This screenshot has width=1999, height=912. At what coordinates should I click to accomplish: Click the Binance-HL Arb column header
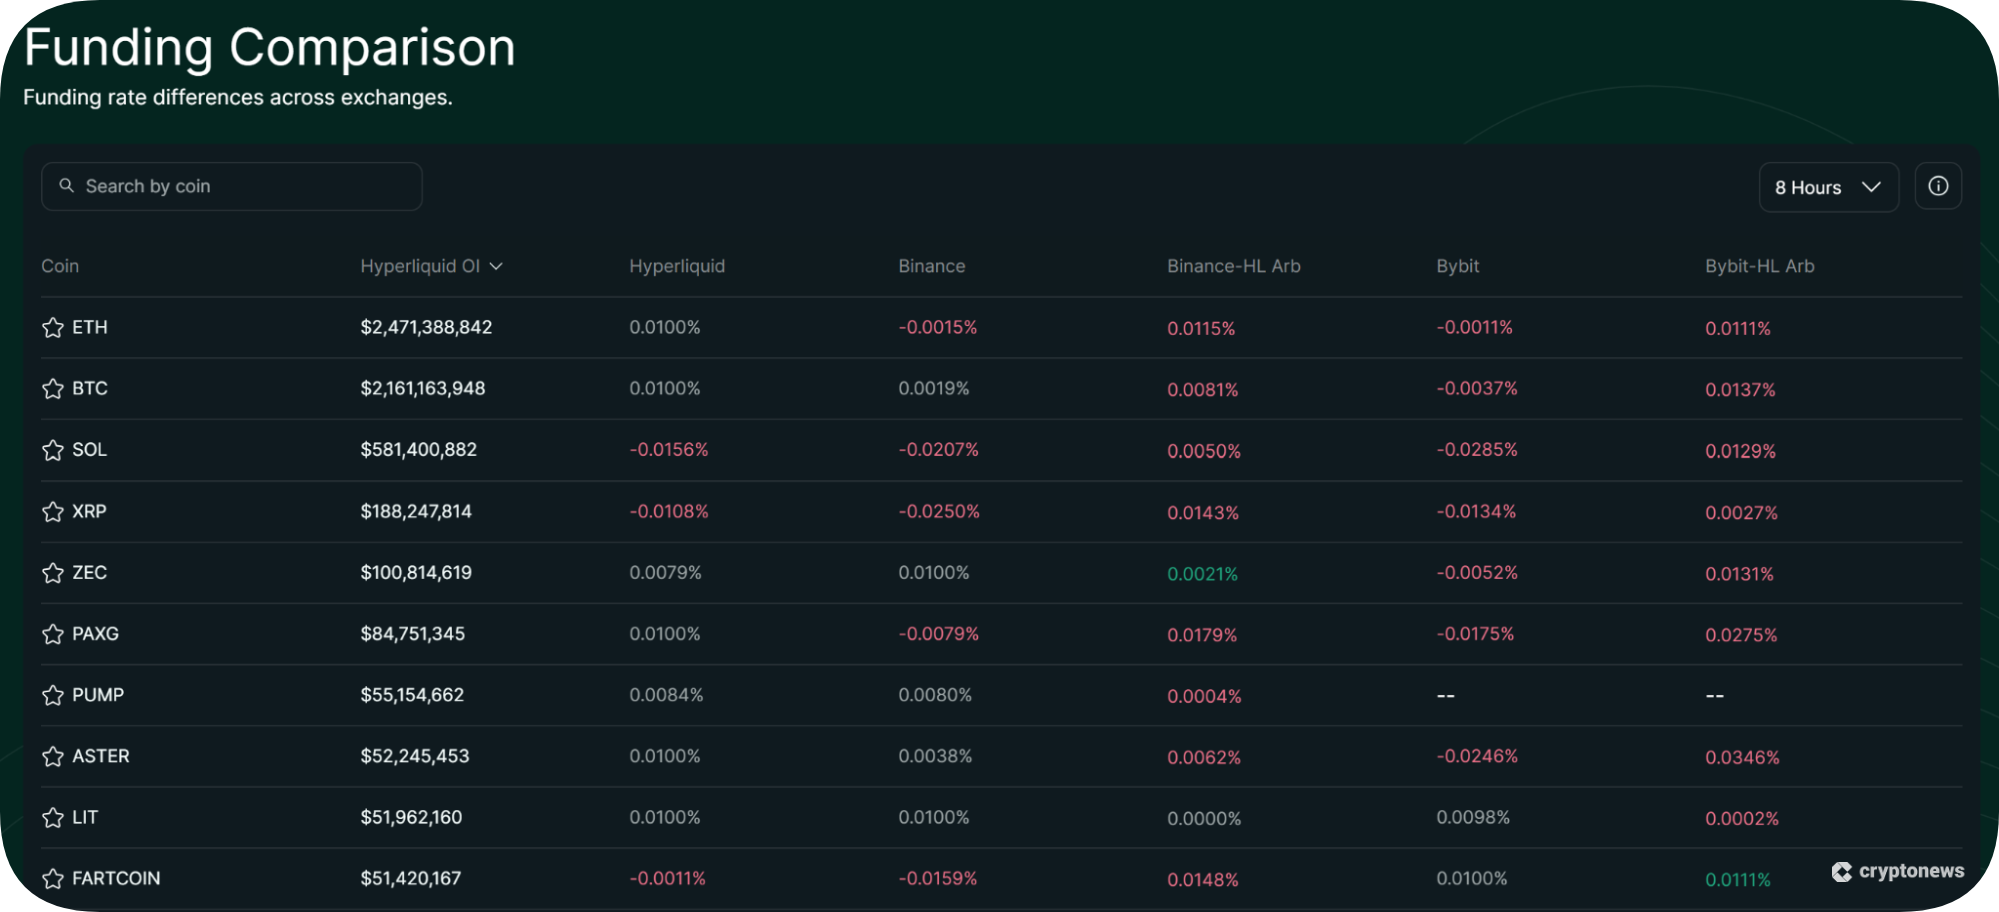click(1234, 266)
